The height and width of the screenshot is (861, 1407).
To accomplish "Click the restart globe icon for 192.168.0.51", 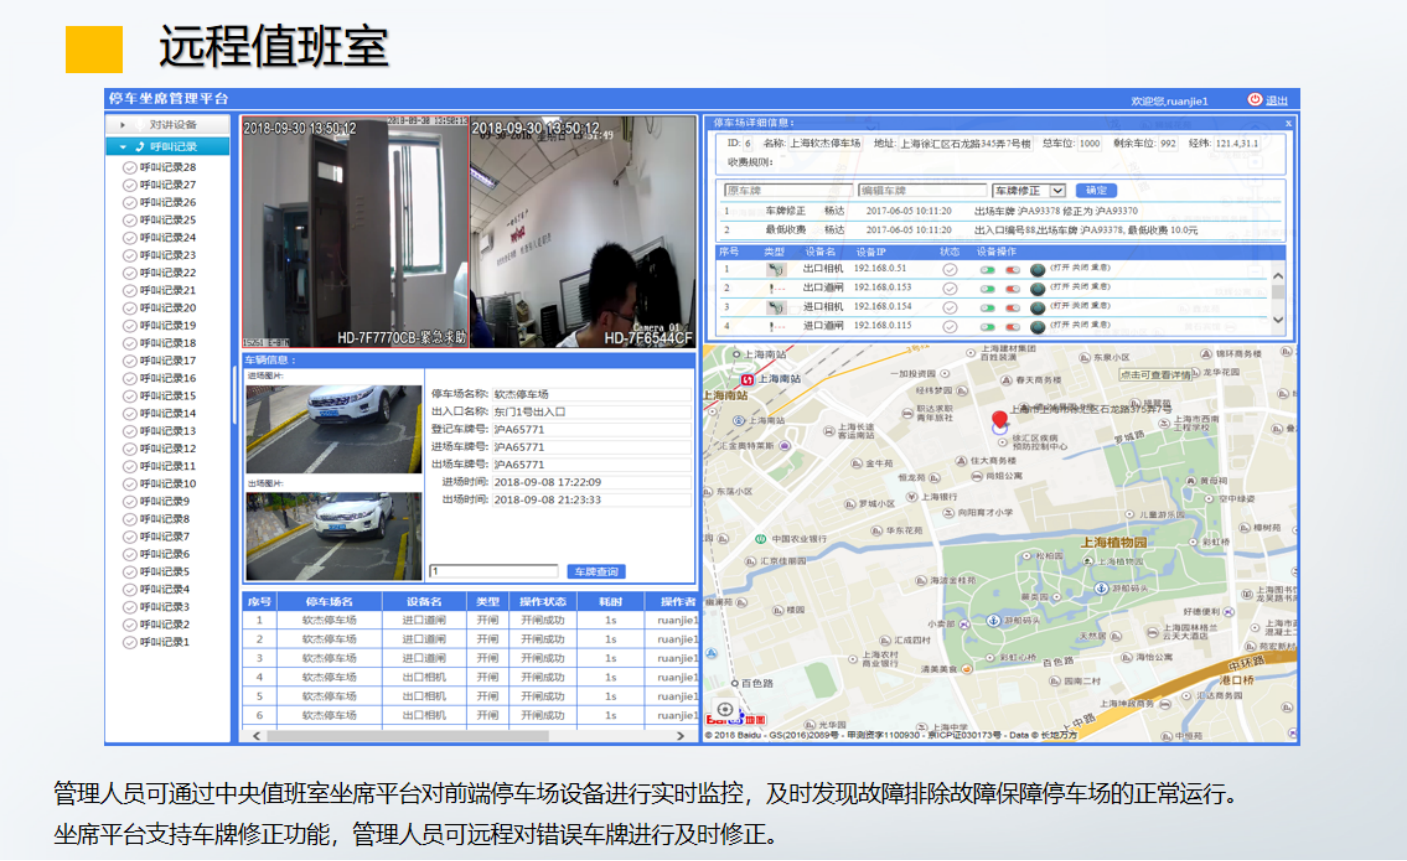I will point(1037,269).
